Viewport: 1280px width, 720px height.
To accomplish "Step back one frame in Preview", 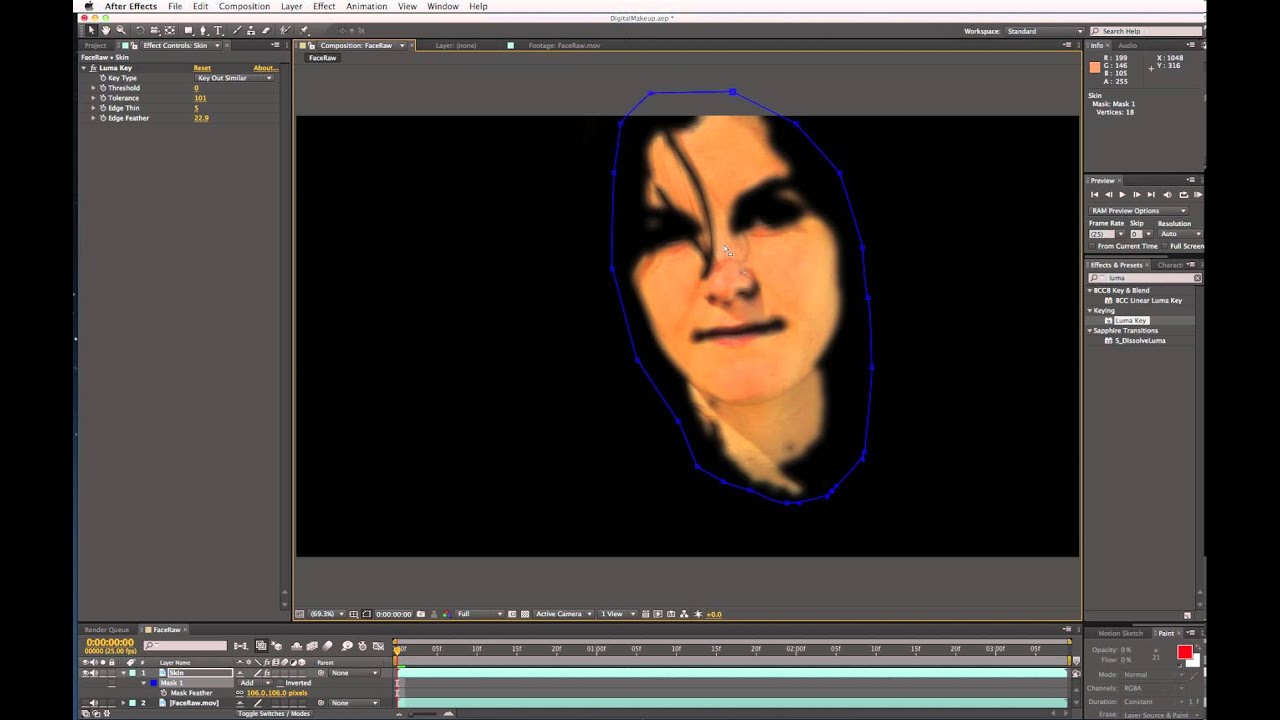I will pos(1108,194).
